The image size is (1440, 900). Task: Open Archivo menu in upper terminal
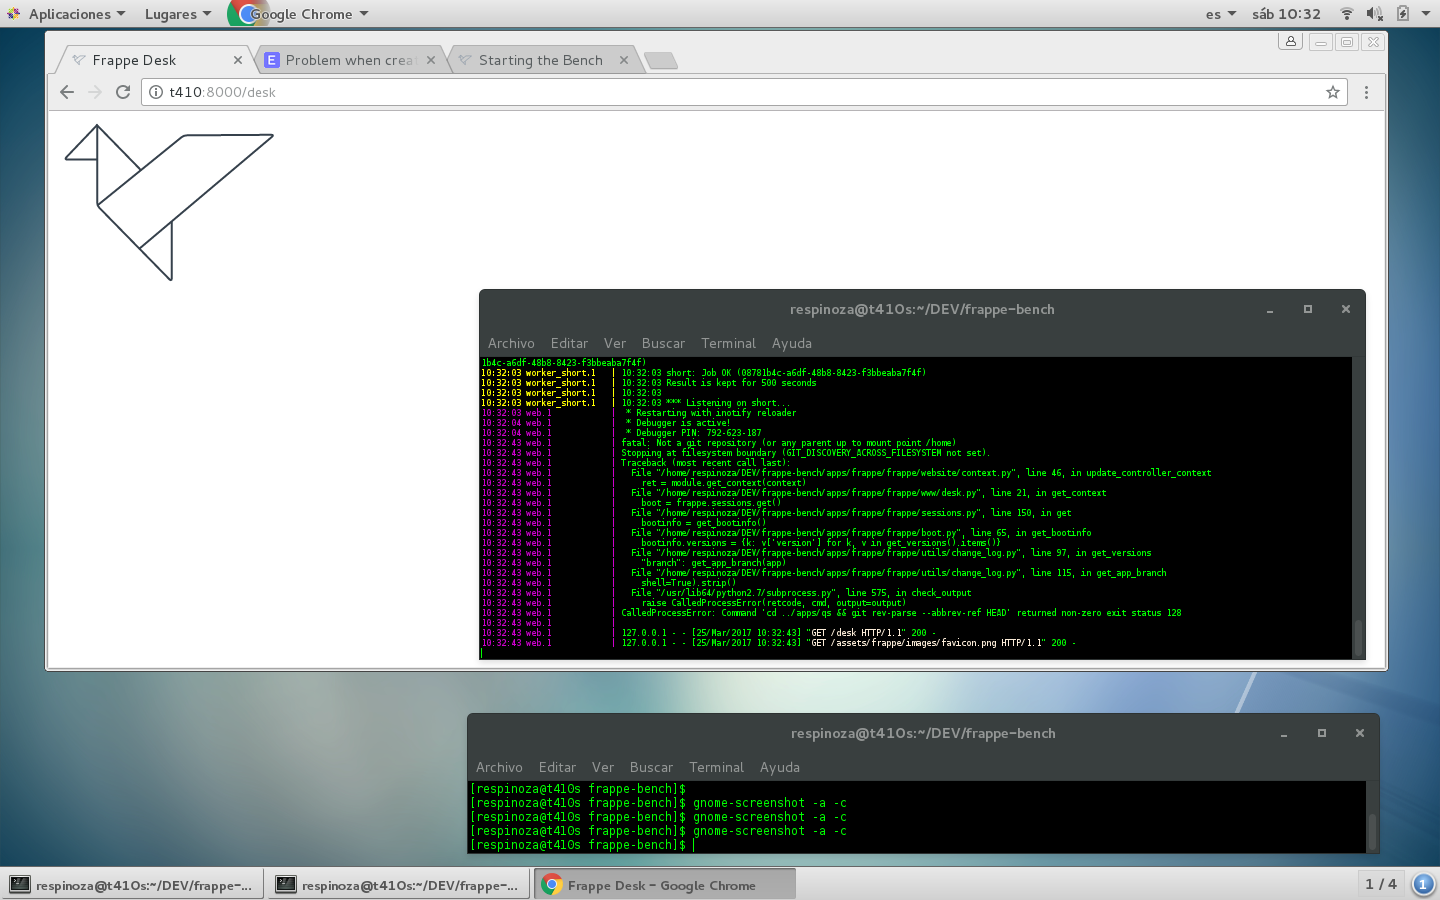(511, 343)
